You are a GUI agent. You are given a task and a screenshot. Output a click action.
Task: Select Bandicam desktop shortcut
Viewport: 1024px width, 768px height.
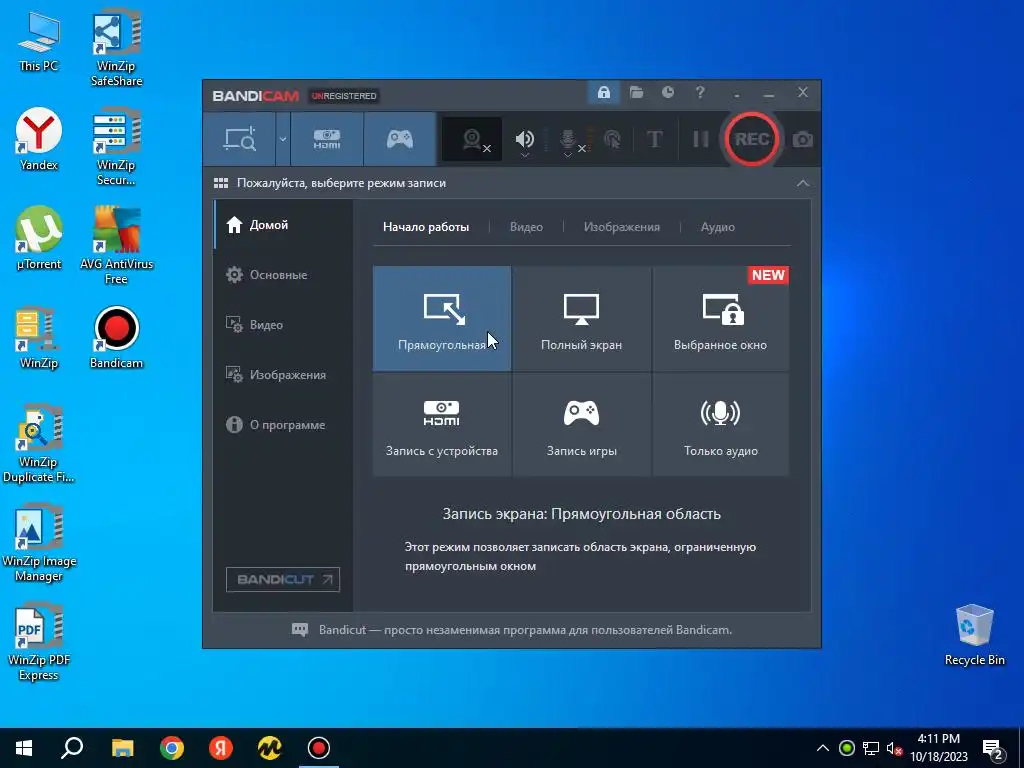tap(116, 338)
